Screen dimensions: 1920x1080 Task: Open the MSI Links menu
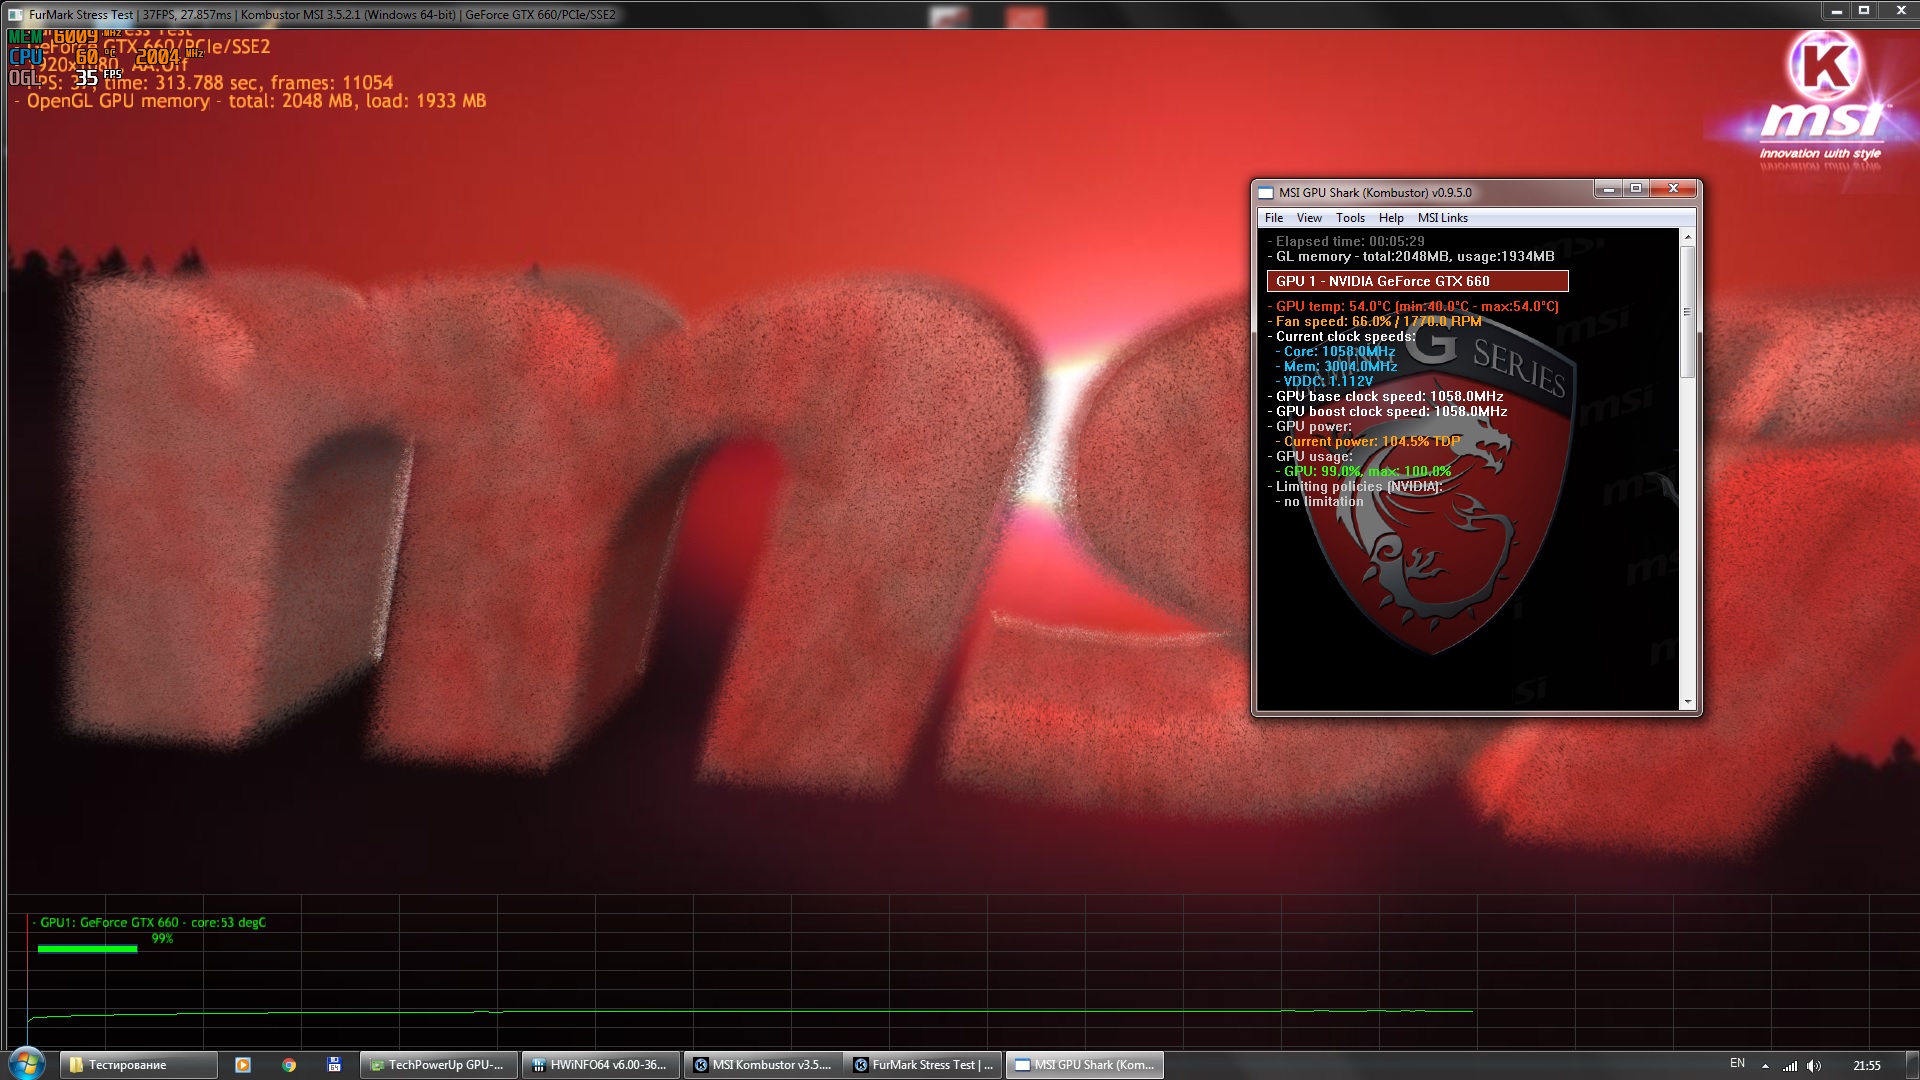[x=1442, y=218]
